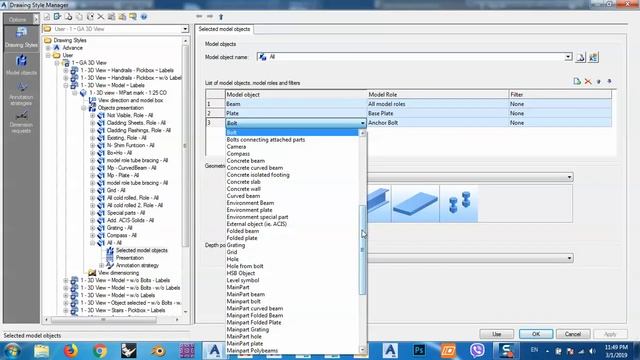This screenshot has height=360, width=640.
Task: Click the new model object icon beside Model object name
Action: click(580, 57)
